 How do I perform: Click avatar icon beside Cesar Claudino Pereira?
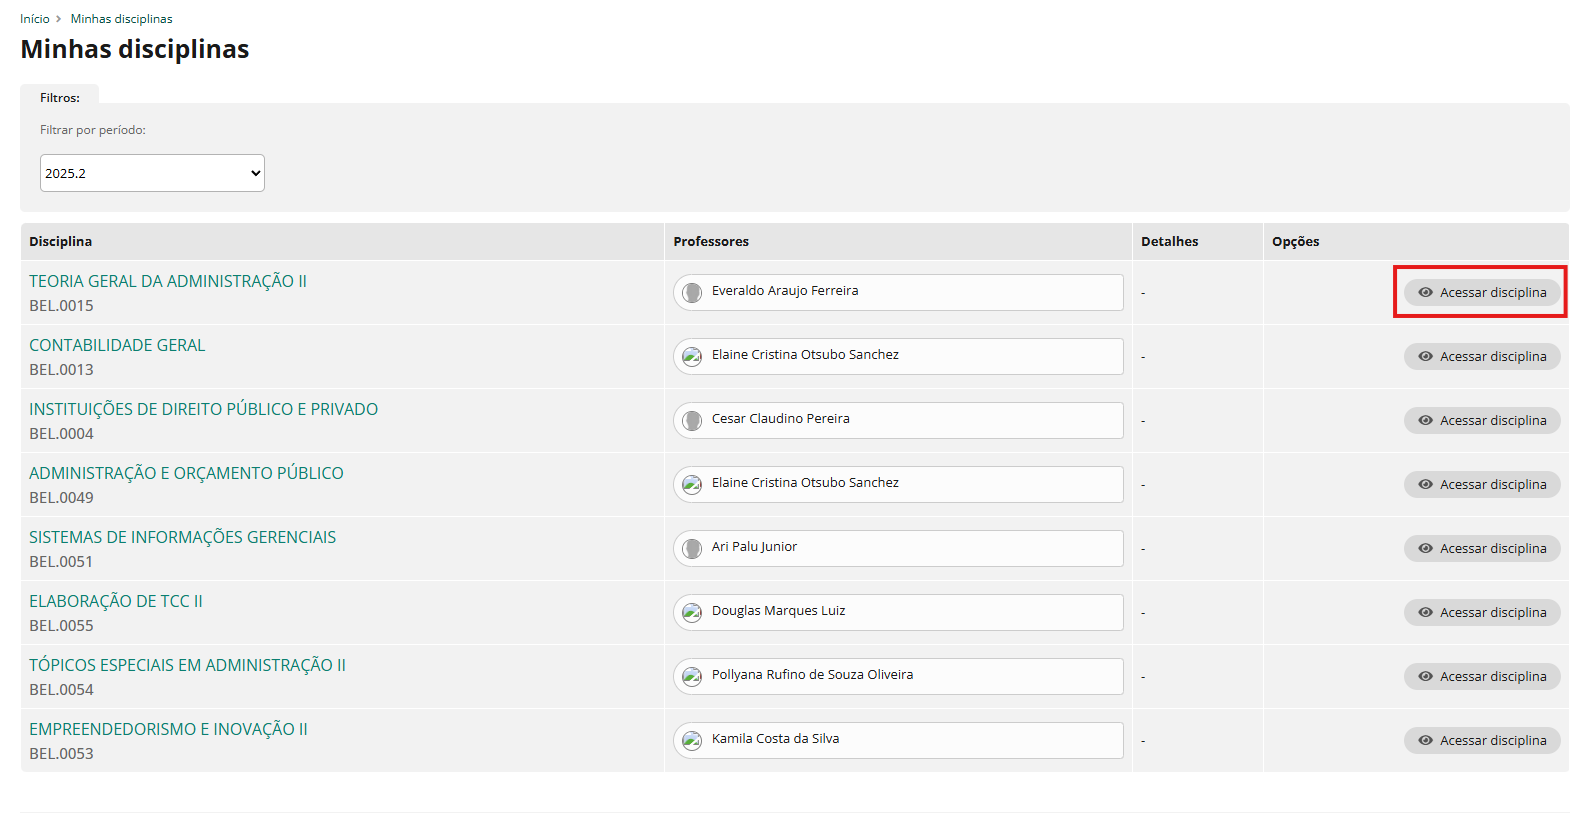point(691,420)
